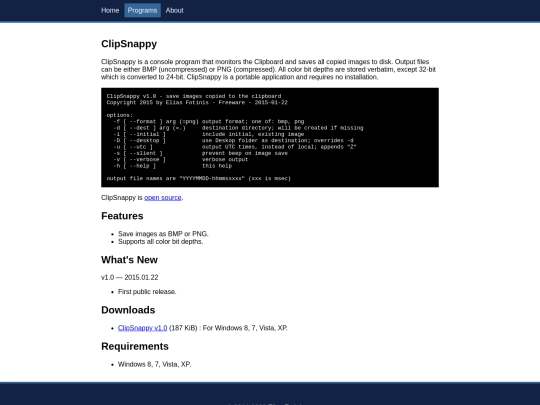
Task: Click 'Supports all color bit depths.' bullet
Action: click(x=160, y=241)
